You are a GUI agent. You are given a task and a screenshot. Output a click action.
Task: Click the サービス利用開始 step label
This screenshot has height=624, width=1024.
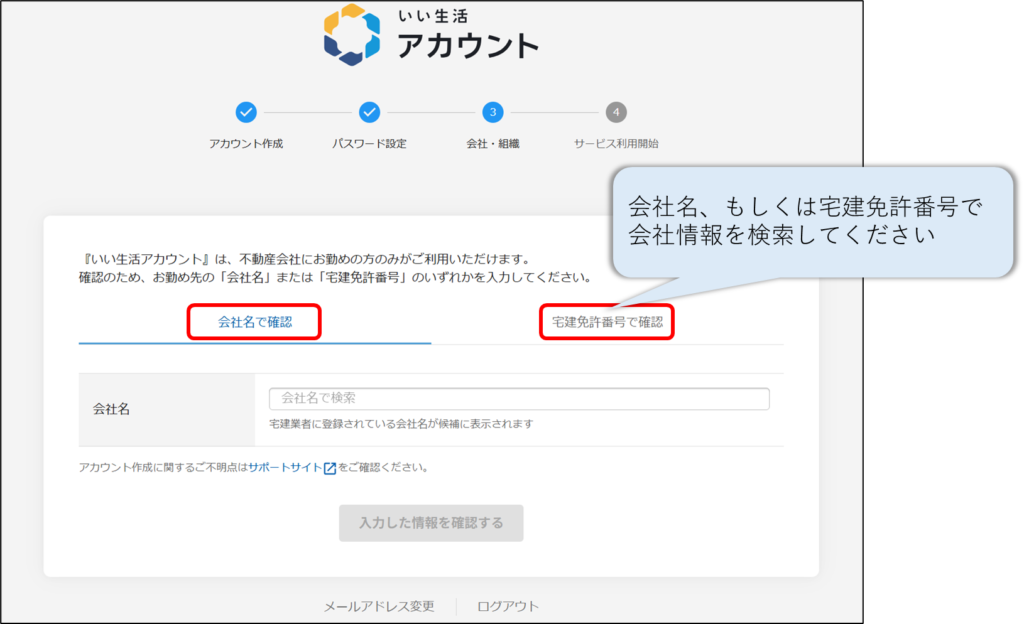pos(616,144)
